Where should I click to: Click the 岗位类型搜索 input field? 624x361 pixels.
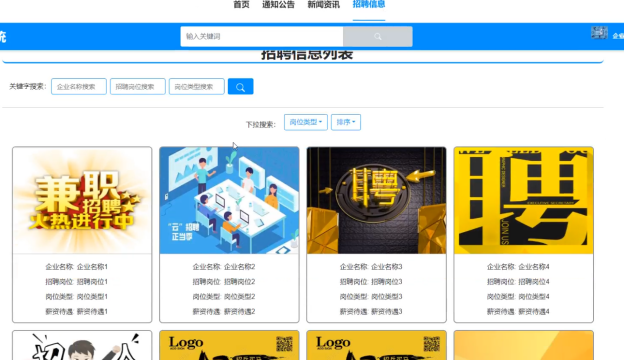(197, 87)
